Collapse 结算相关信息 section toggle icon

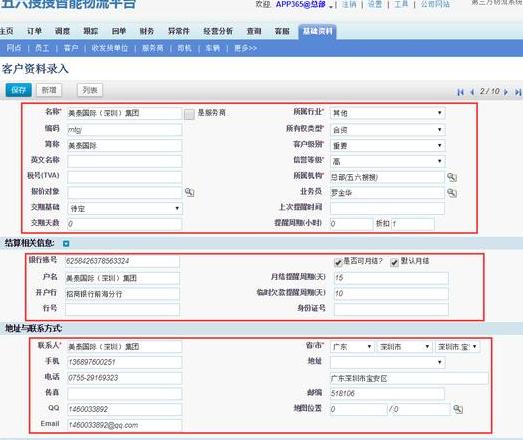pyautogui.click(x=66, y=244)
